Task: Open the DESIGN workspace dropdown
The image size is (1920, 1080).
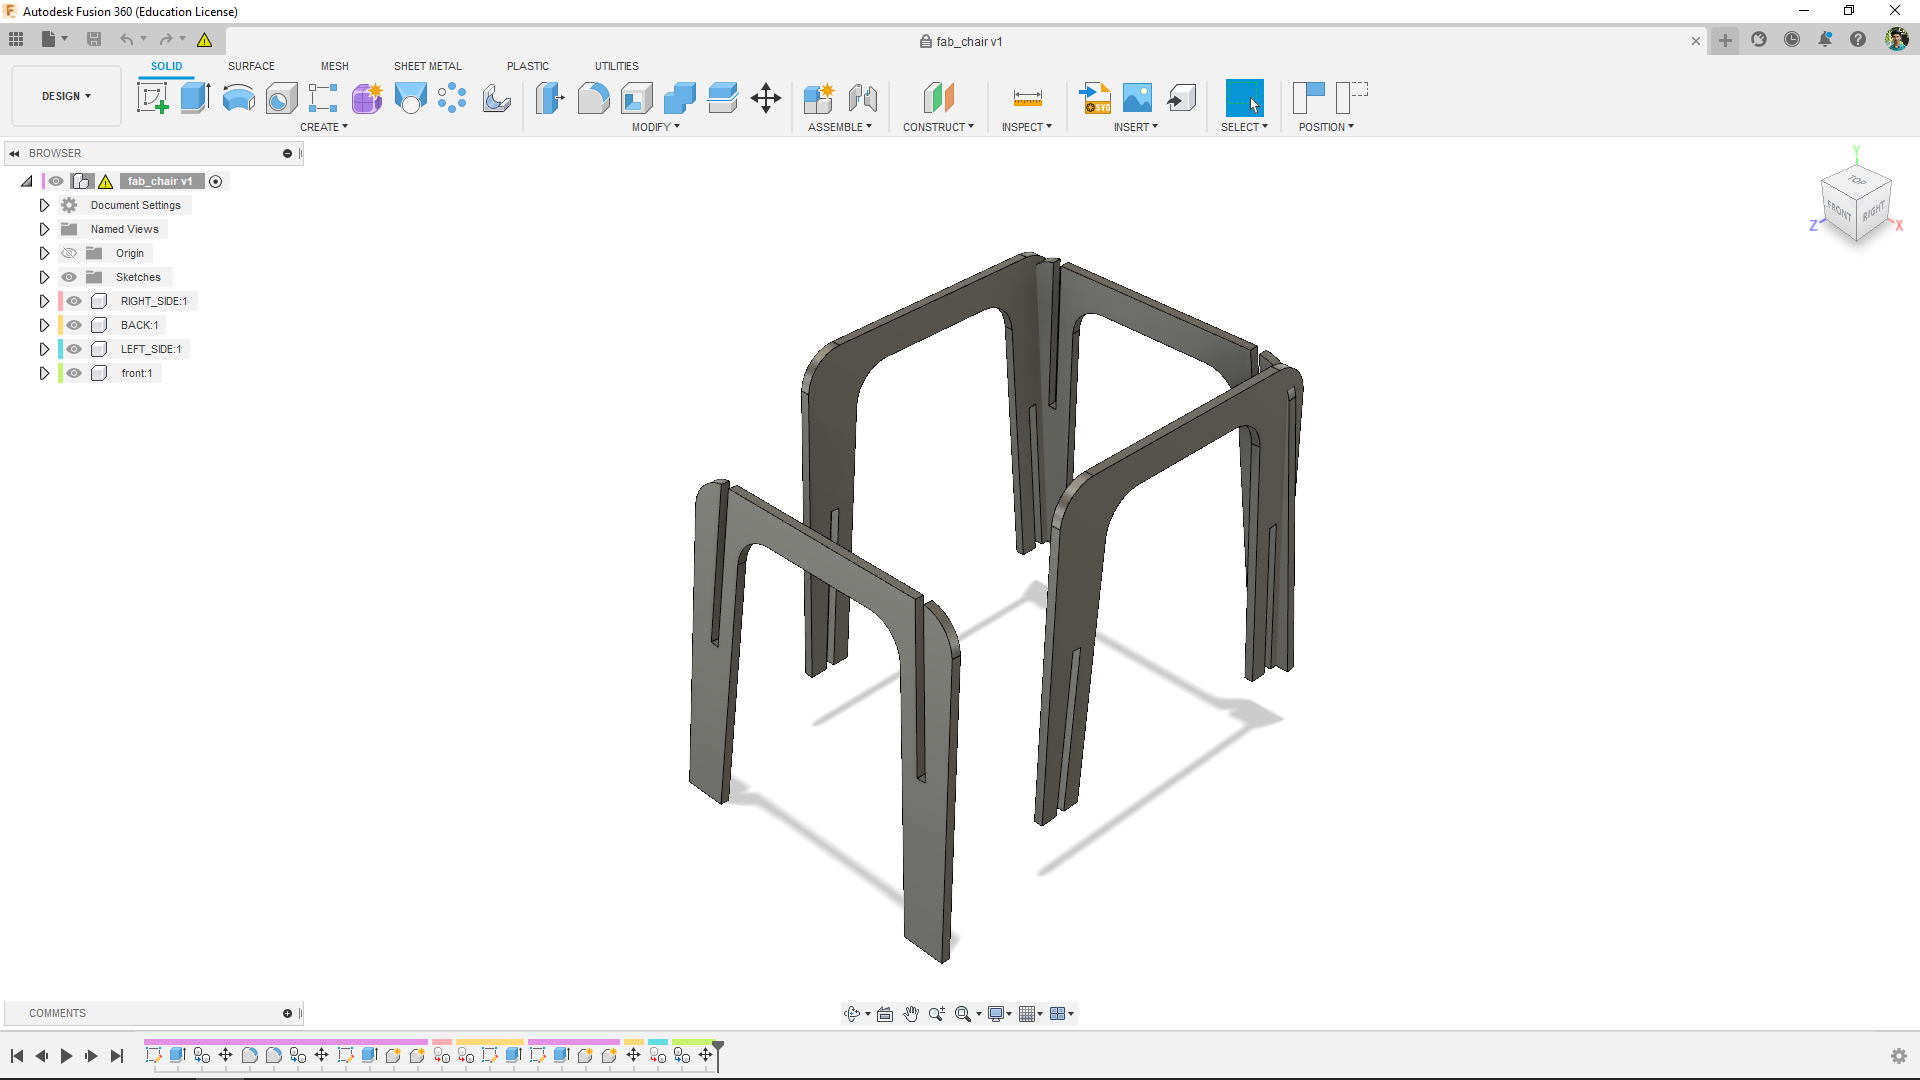Action: point(66,96)
